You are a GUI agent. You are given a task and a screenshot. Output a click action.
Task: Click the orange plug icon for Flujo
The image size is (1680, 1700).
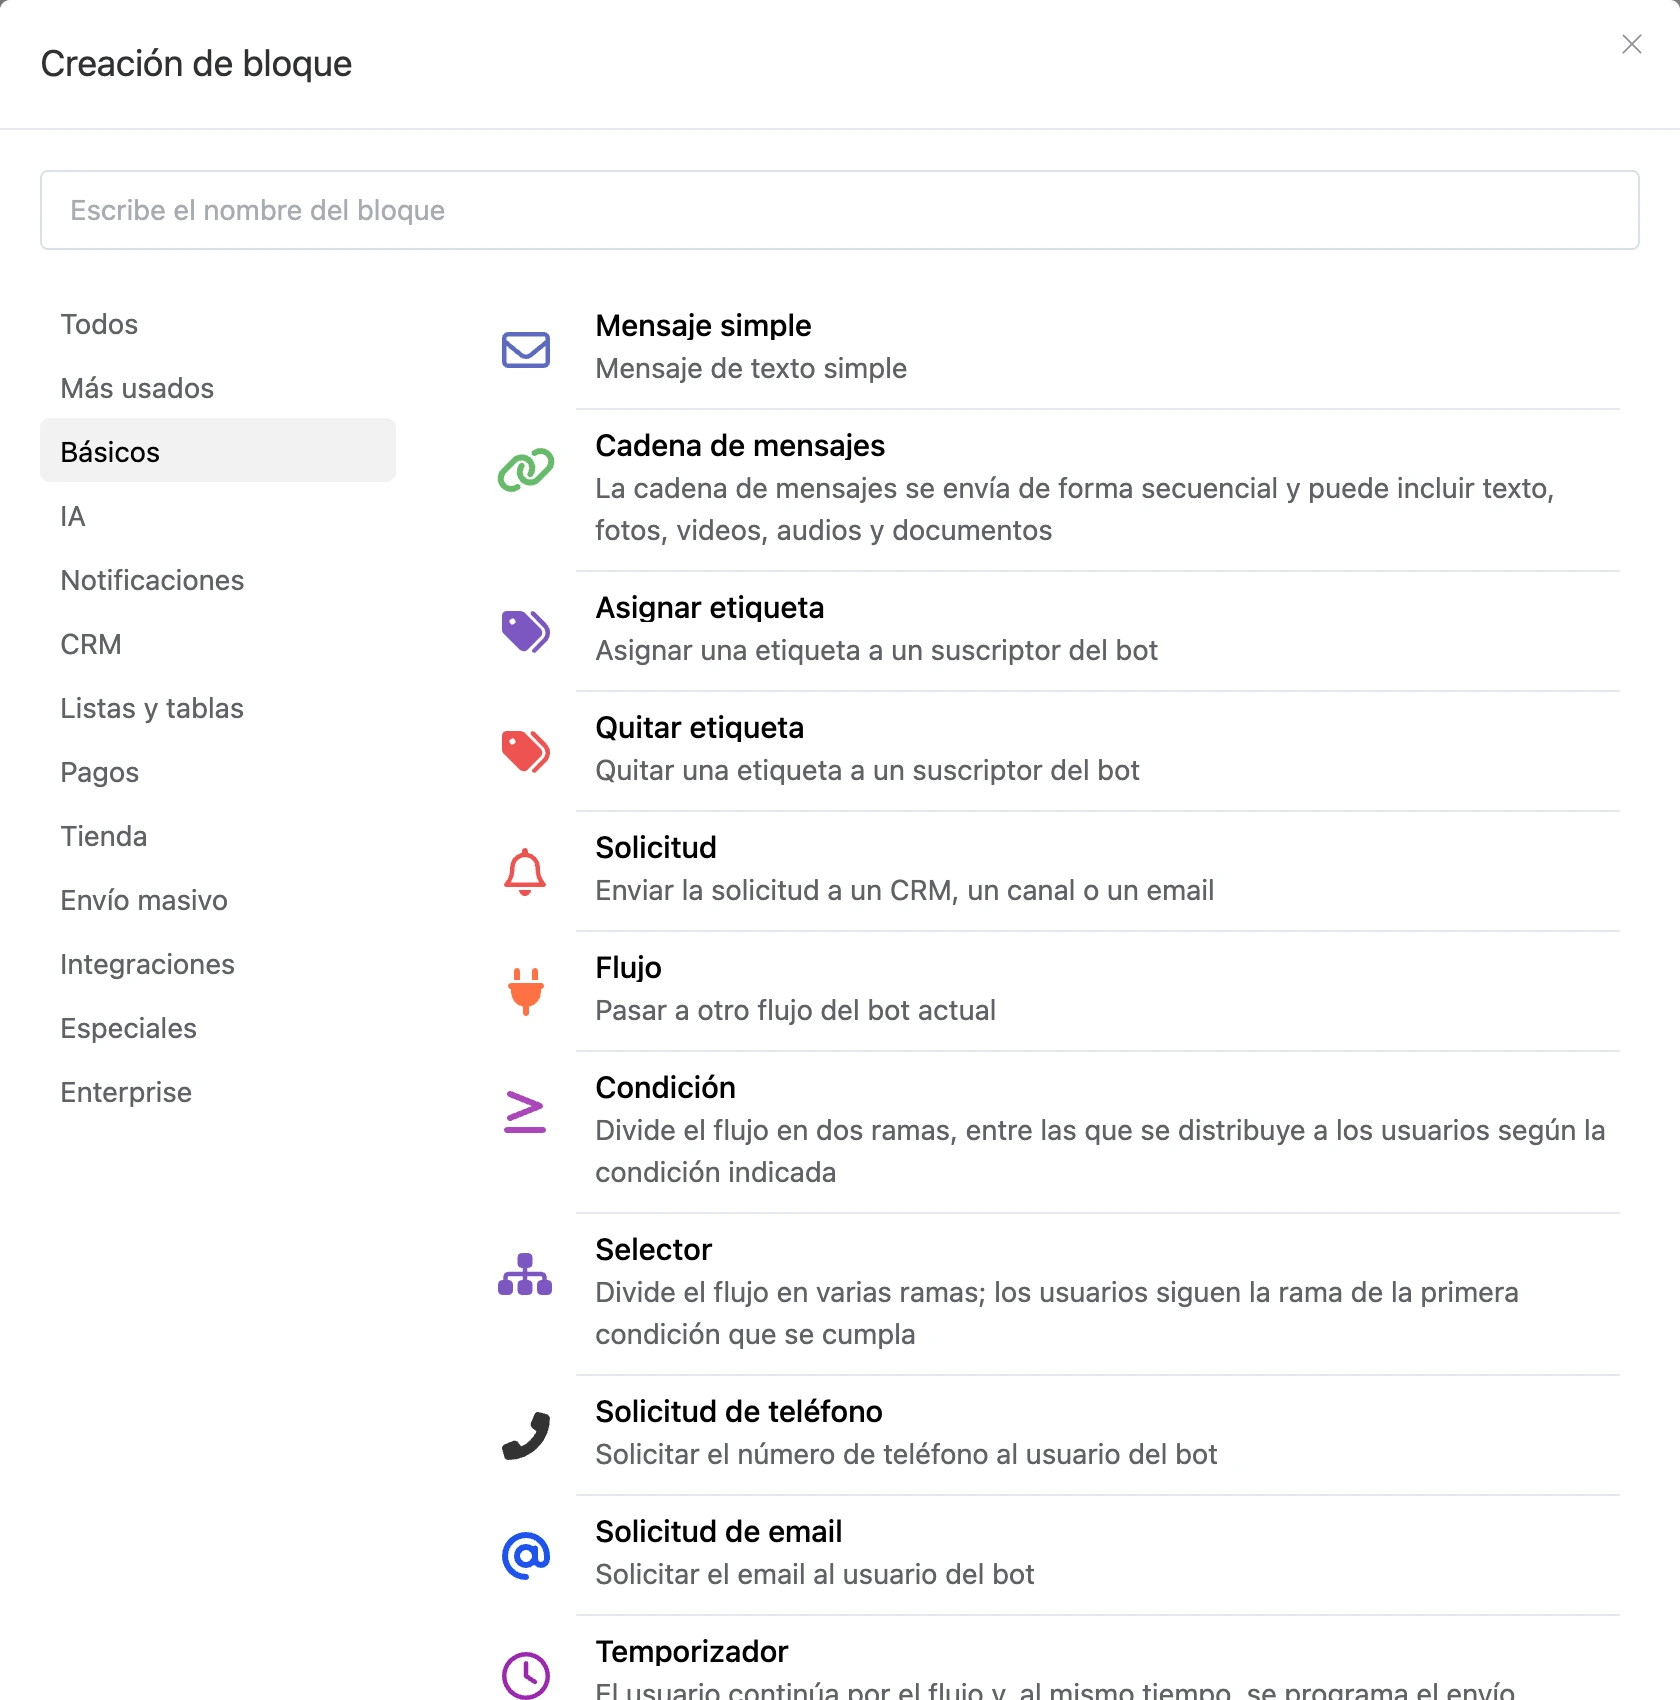click(x=525, y=991)
